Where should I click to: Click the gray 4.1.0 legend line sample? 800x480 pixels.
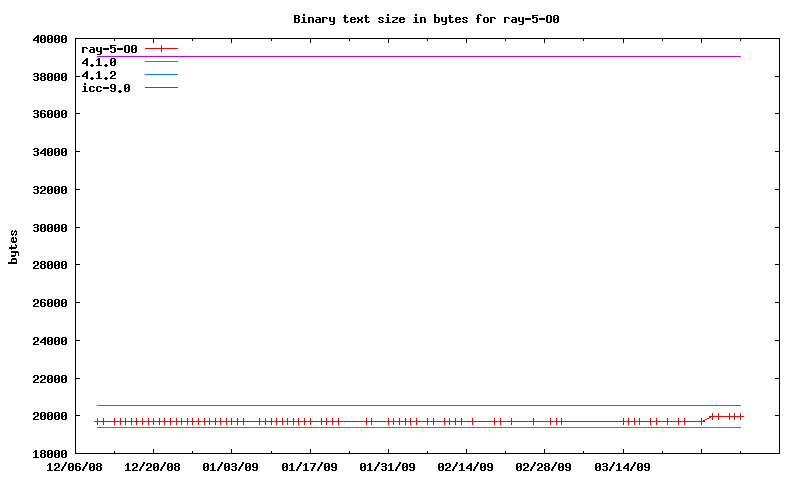[x=161, y=62]
